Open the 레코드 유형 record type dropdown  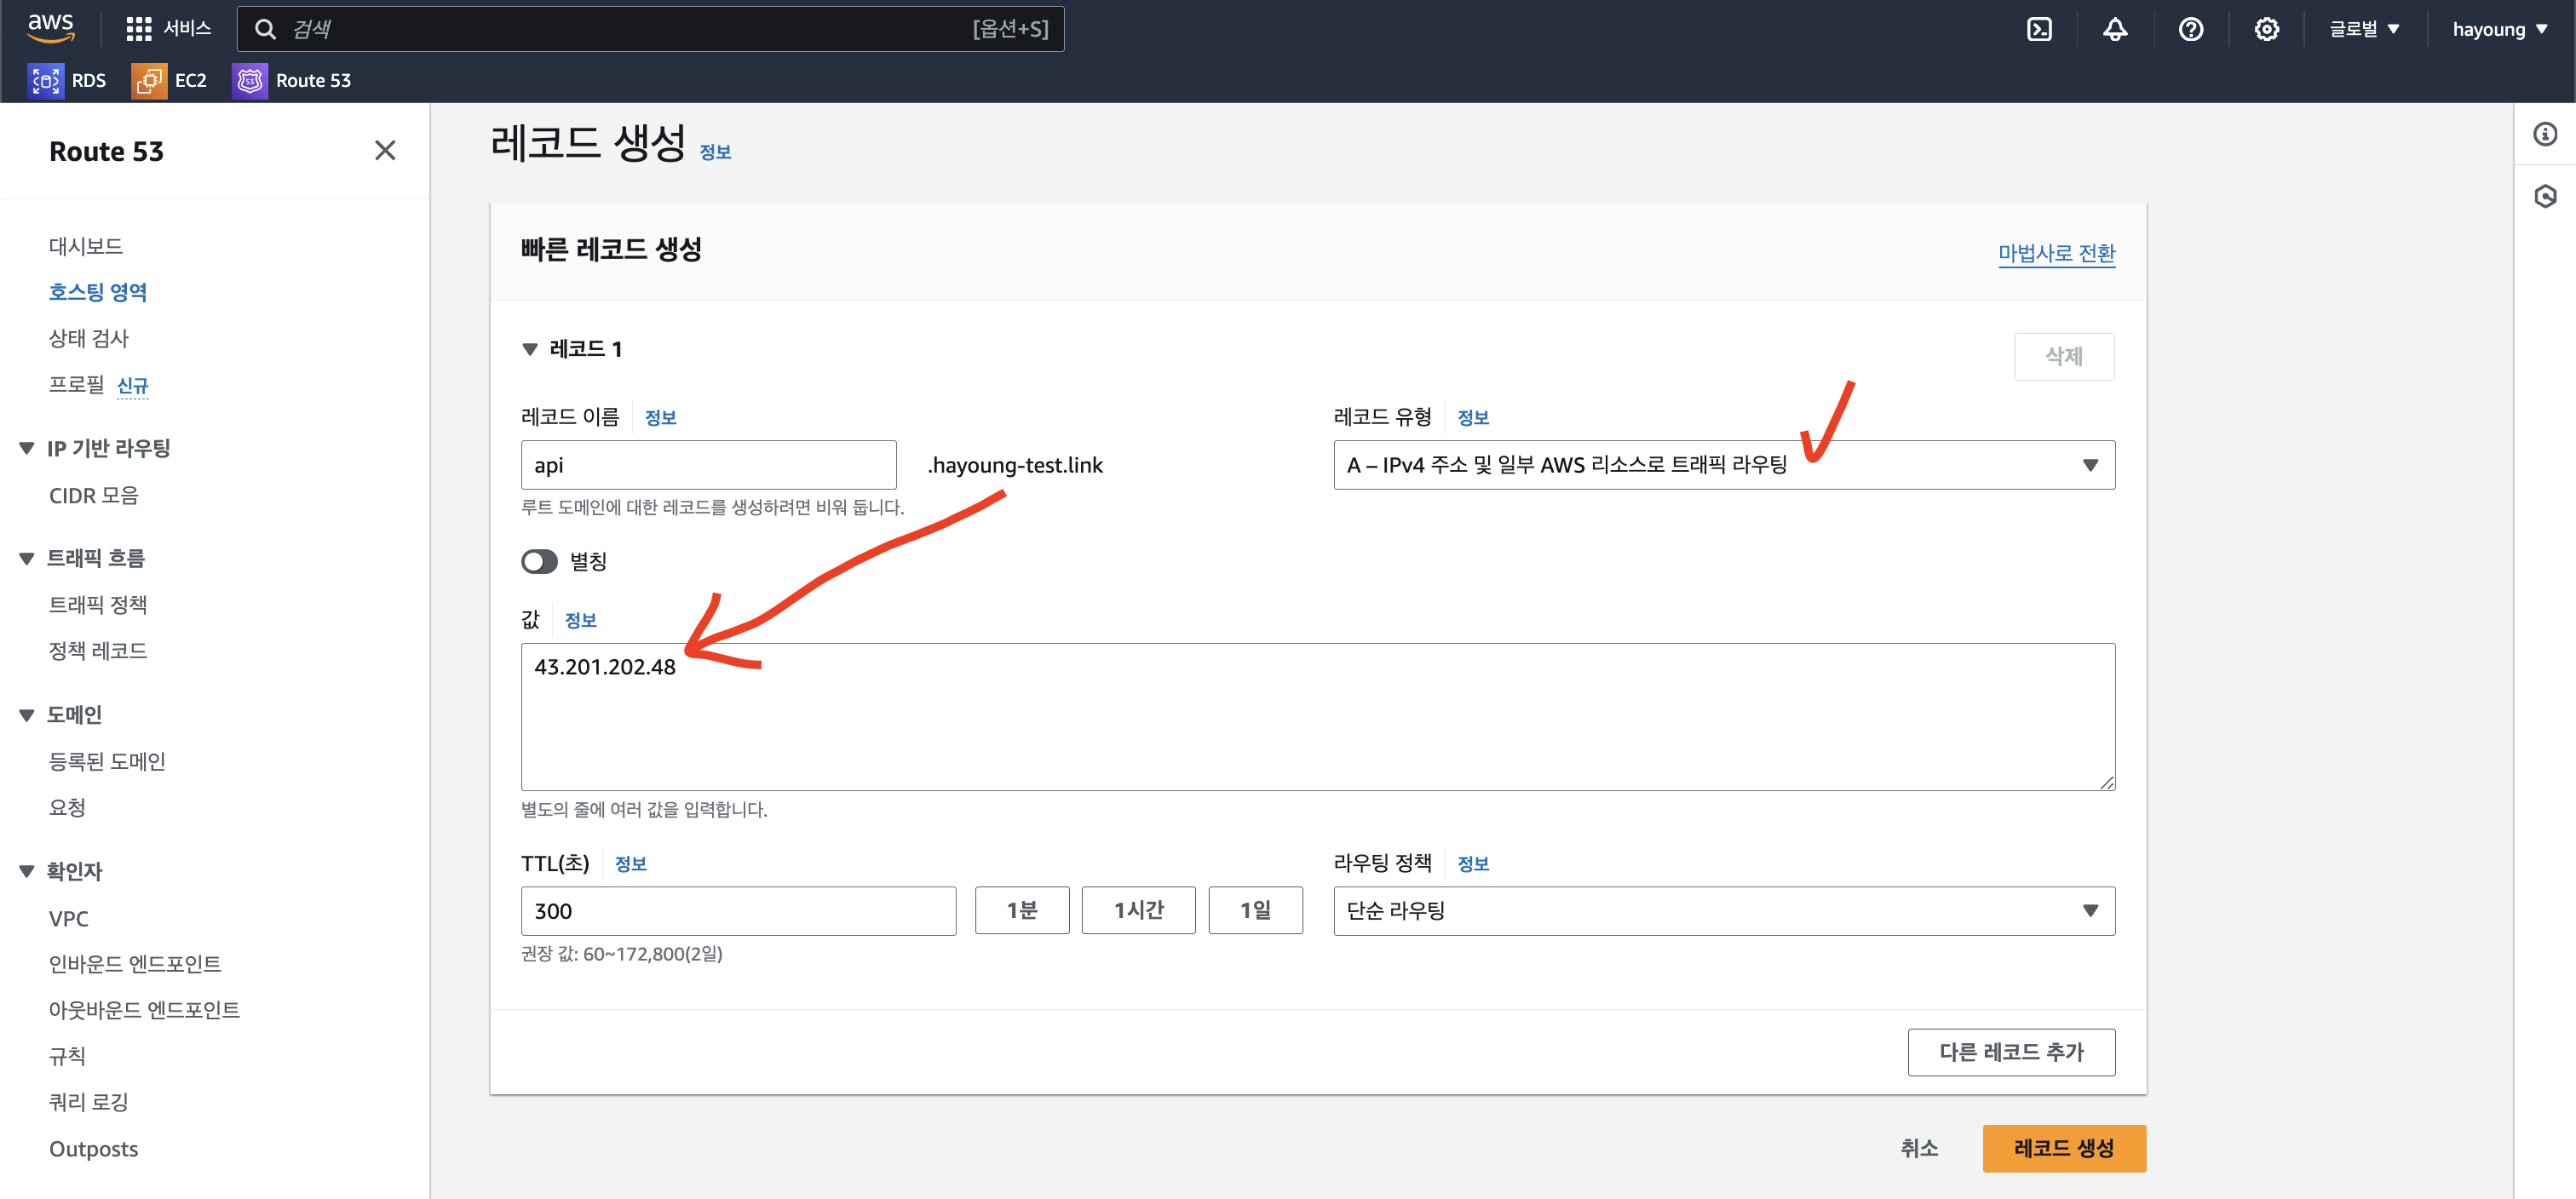point(1723,465)
